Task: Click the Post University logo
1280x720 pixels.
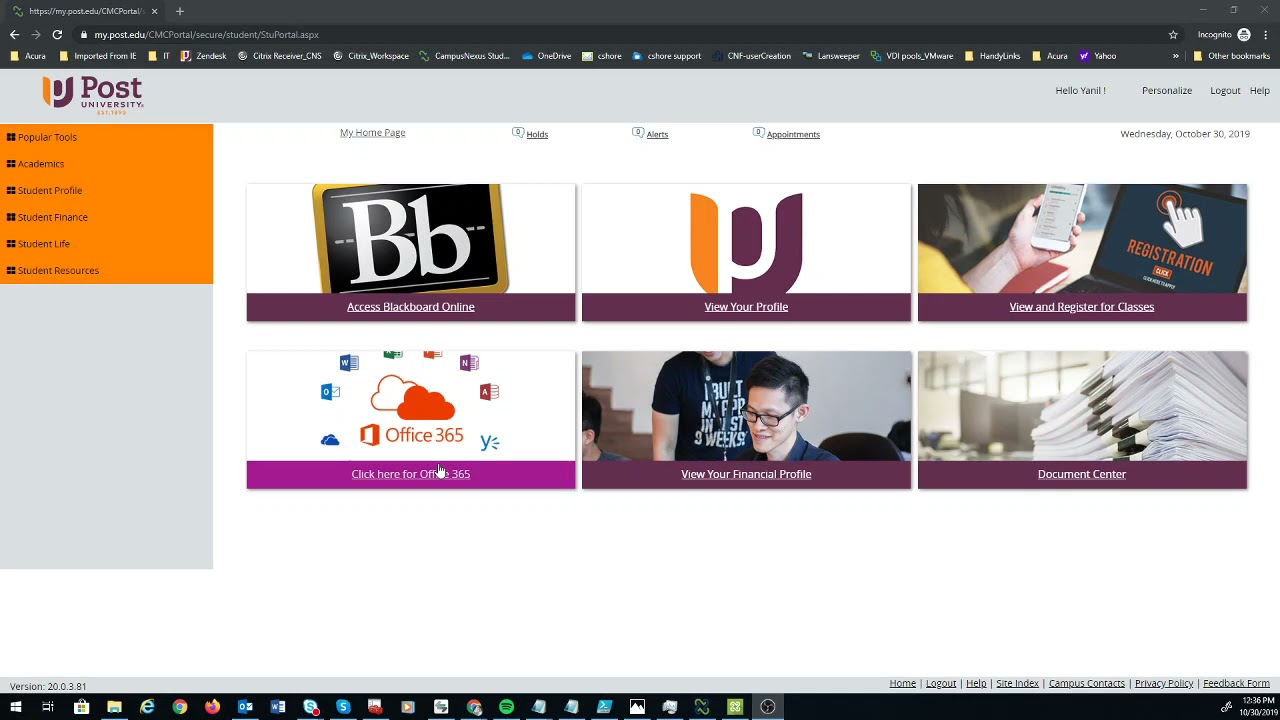Action: [93, 95]
